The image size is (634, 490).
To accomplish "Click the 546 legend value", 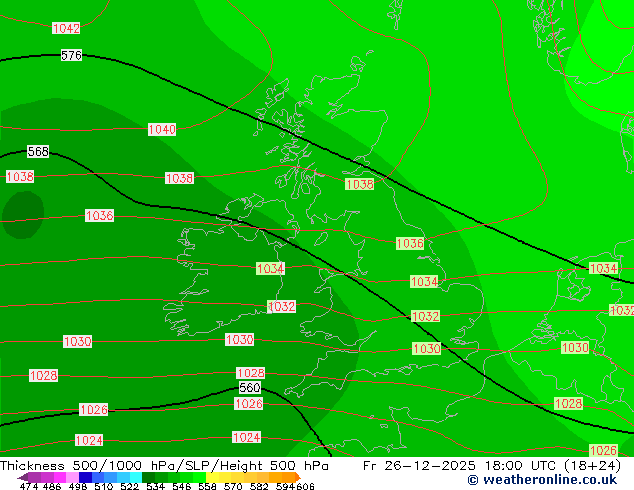I will [182, 486].
